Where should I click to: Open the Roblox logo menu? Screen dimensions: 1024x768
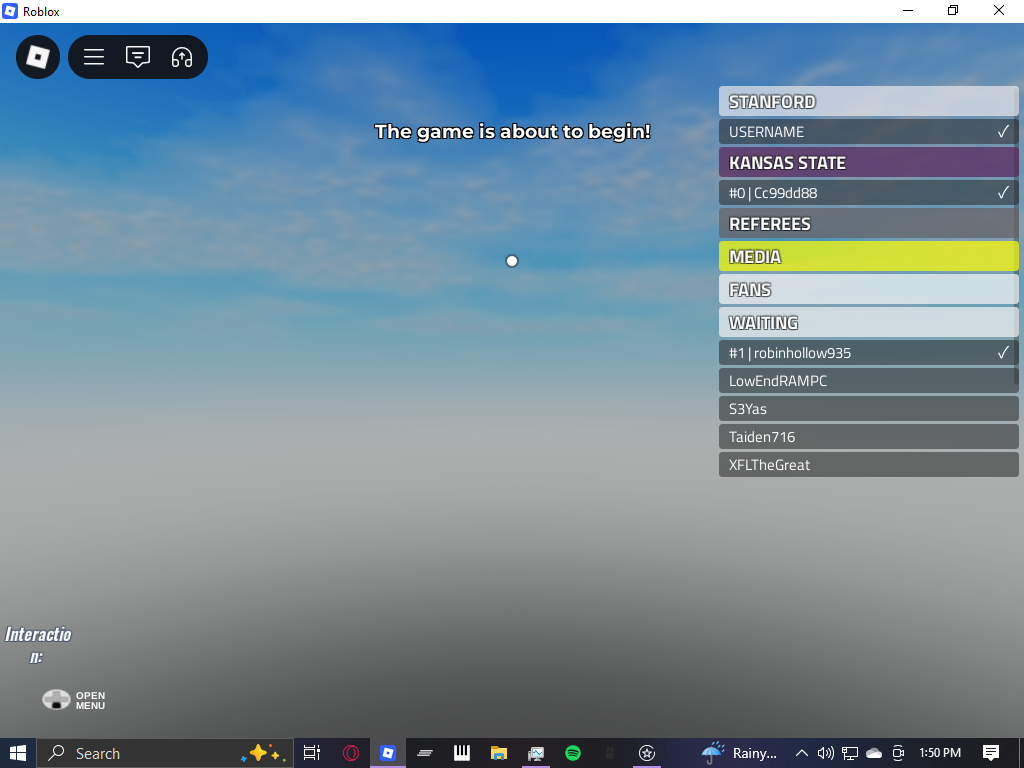[x=38, y=57]
